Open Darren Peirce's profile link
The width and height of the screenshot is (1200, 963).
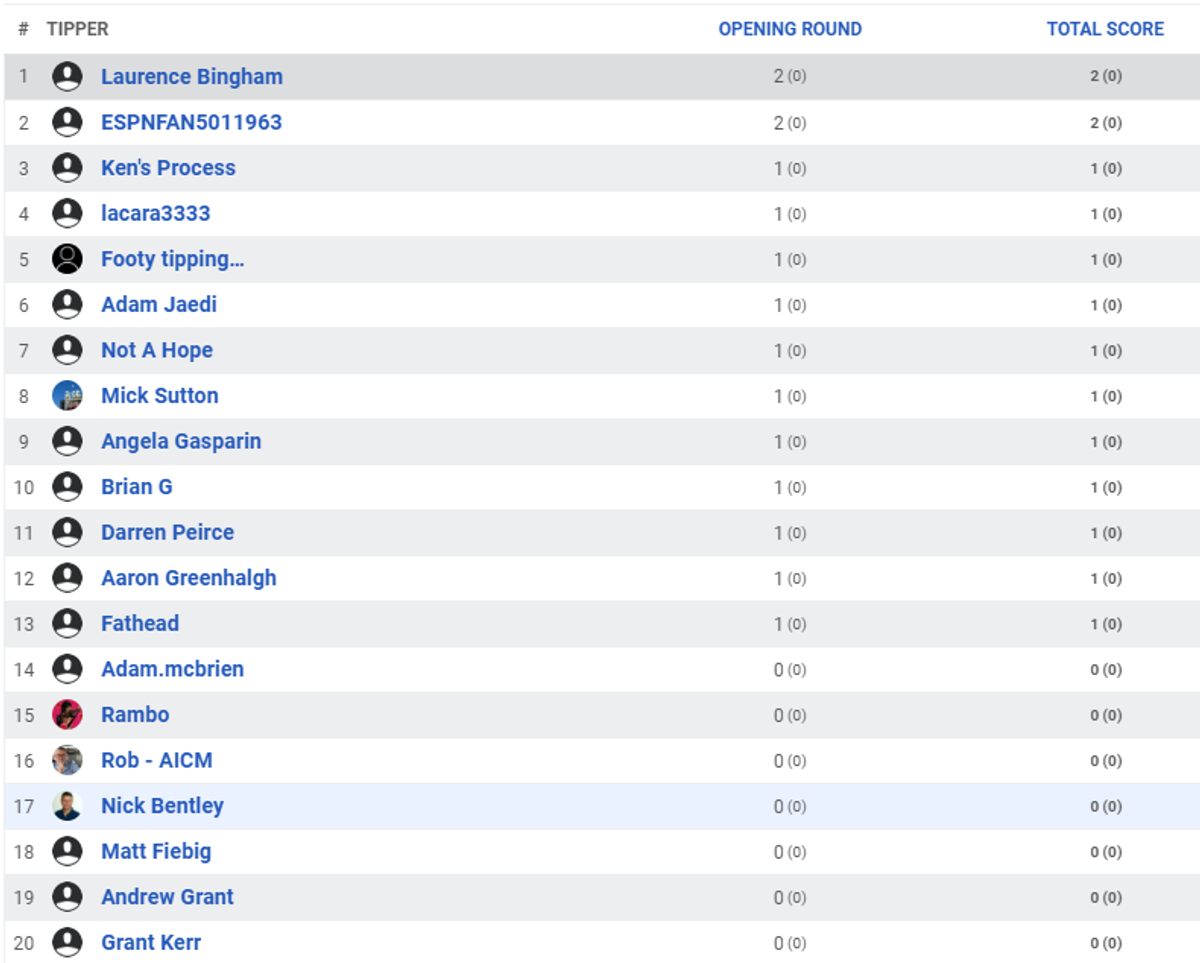(168, 533)
